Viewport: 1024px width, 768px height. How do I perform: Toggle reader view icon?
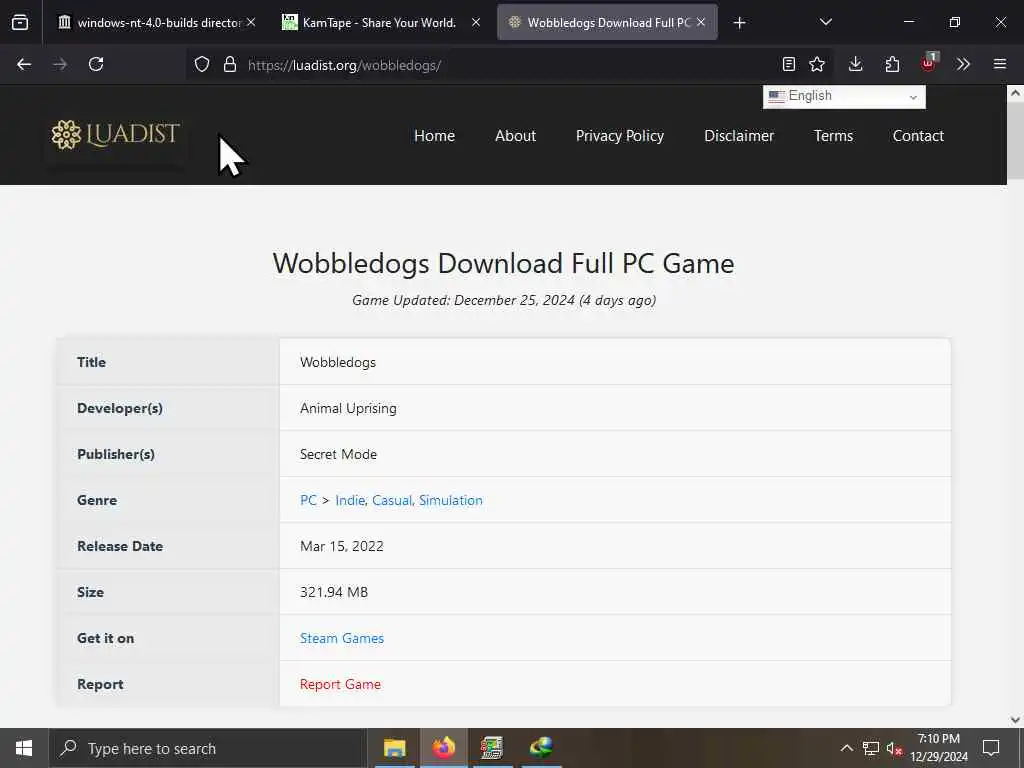pyautogui.click(x=788, y=64)
